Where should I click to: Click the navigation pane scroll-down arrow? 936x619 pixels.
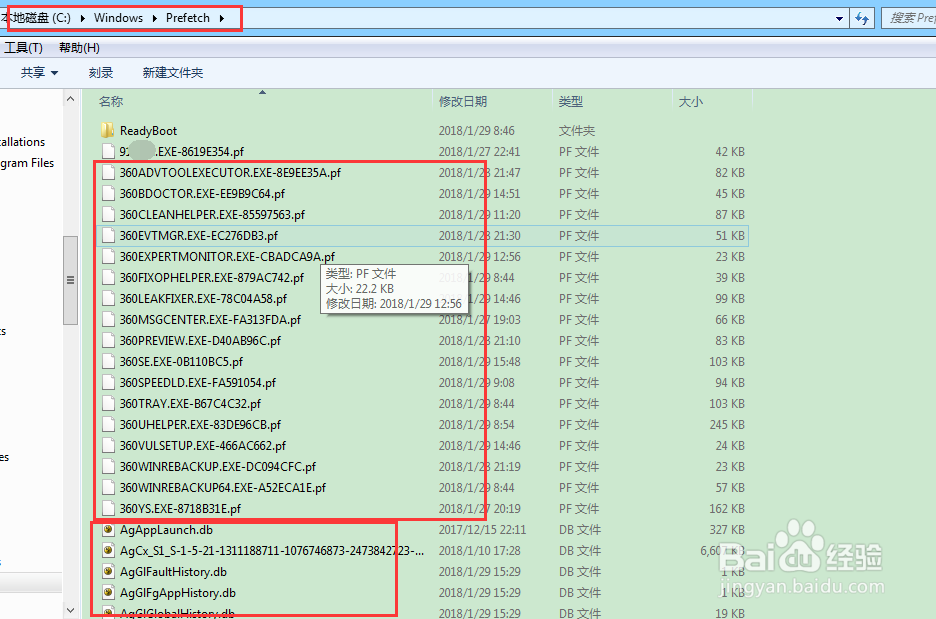70,611
